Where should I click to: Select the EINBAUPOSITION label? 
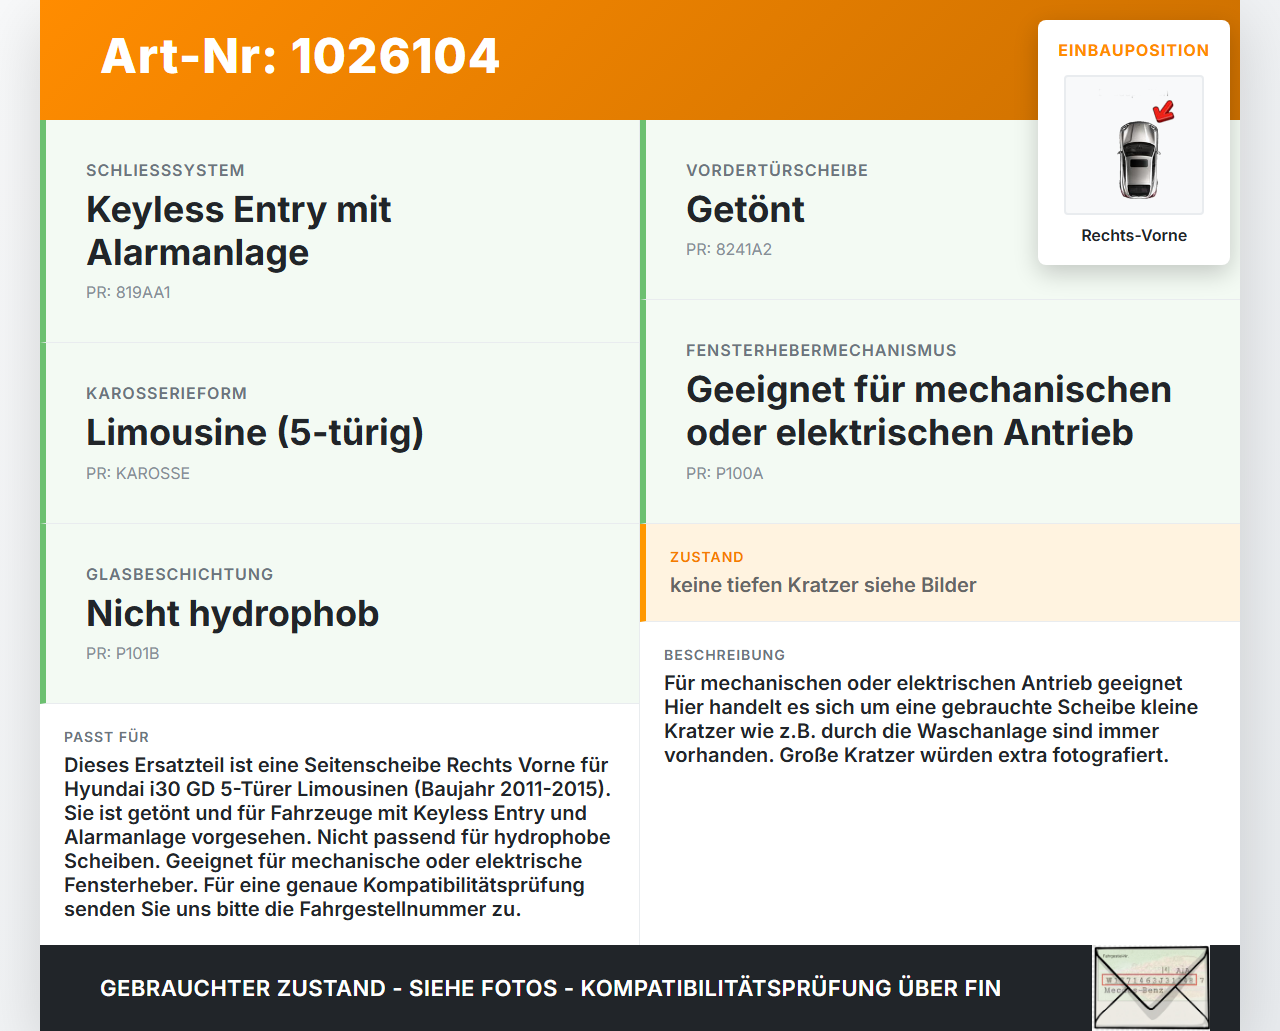click(x=1134, y=50)
